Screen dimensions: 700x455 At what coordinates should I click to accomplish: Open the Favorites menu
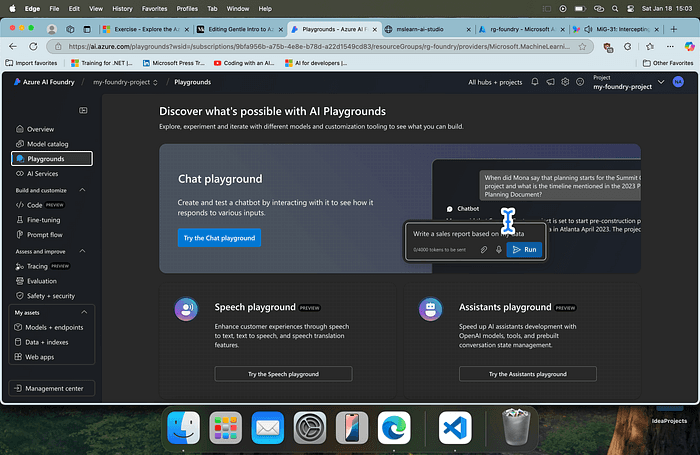154,8
